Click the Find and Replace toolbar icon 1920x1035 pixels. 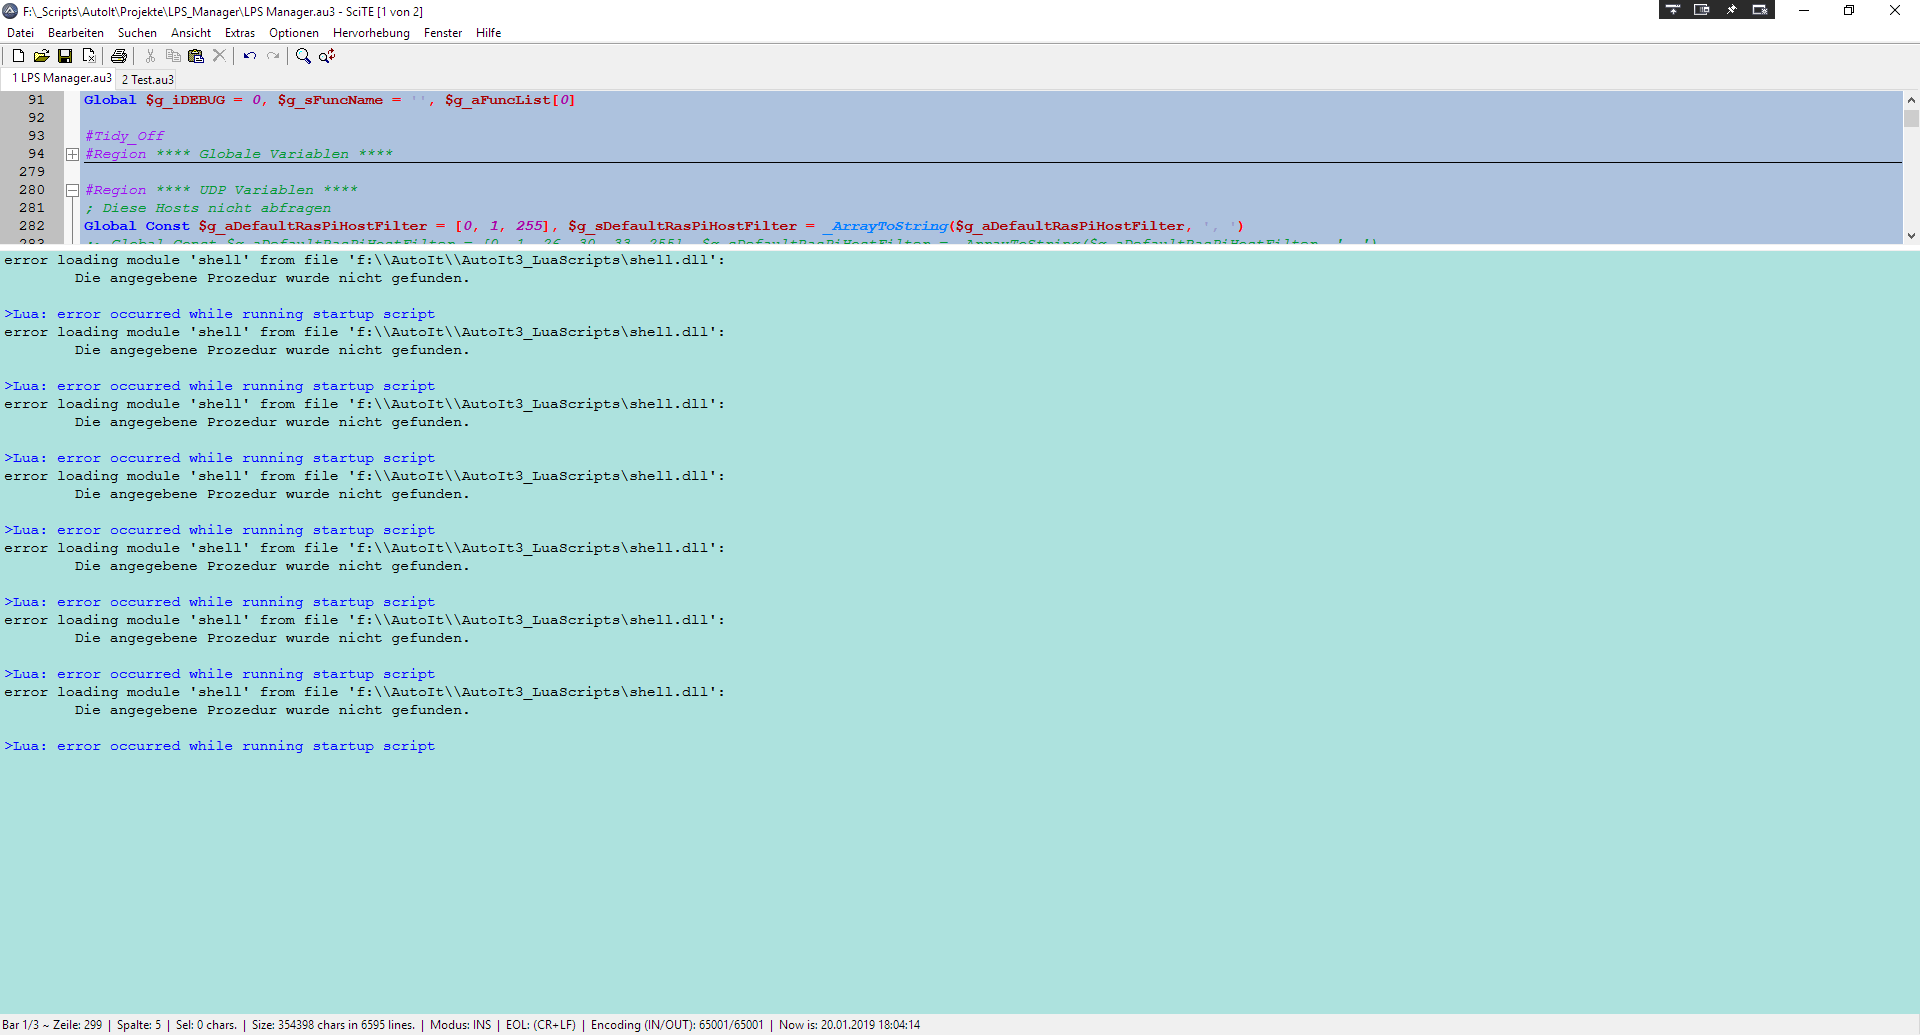pyautogui.click(x=327, y=56)
